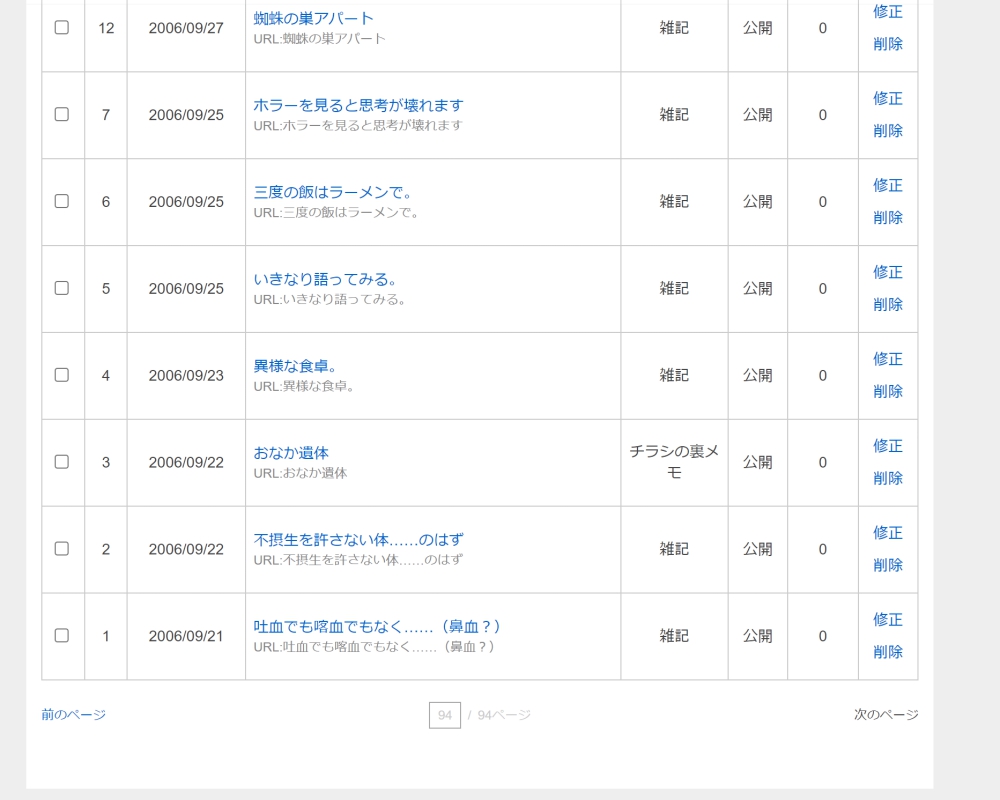The width and height of the screenshot is (1000, 800).
Task: Click the date 2006/09/21
Action: tap(186, 635)
